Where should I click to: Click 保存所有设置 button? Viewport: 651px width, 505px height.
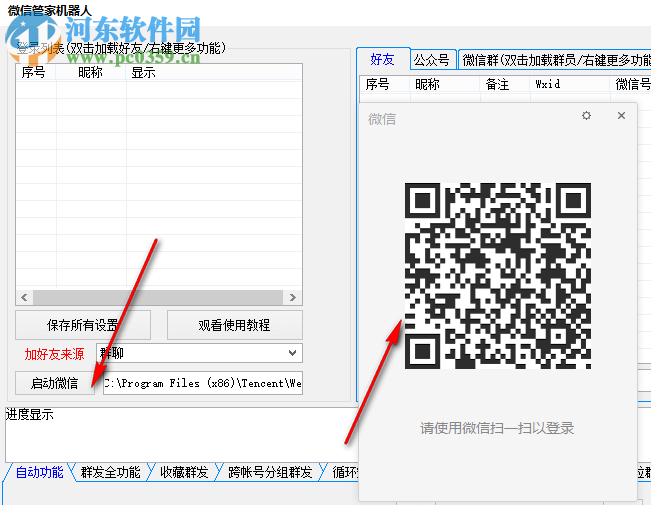click(83, 325)
